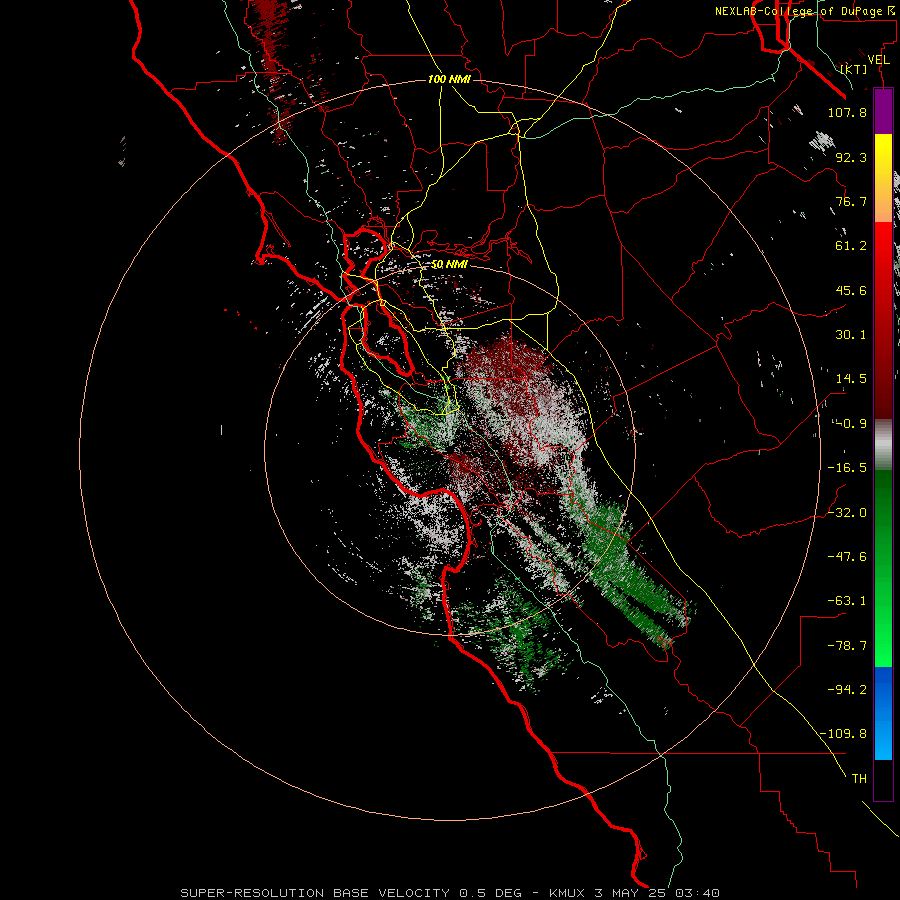Select the -109.8 legend value
The width and height of the screenshot is (900, 900).
[x=843, y=734]
